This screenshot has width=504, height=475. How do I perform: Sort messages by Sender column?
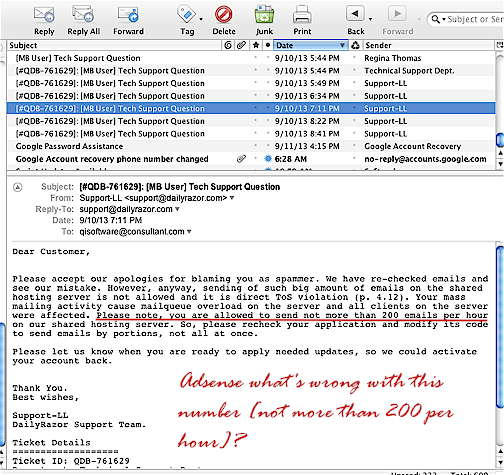tap(428, 45)
